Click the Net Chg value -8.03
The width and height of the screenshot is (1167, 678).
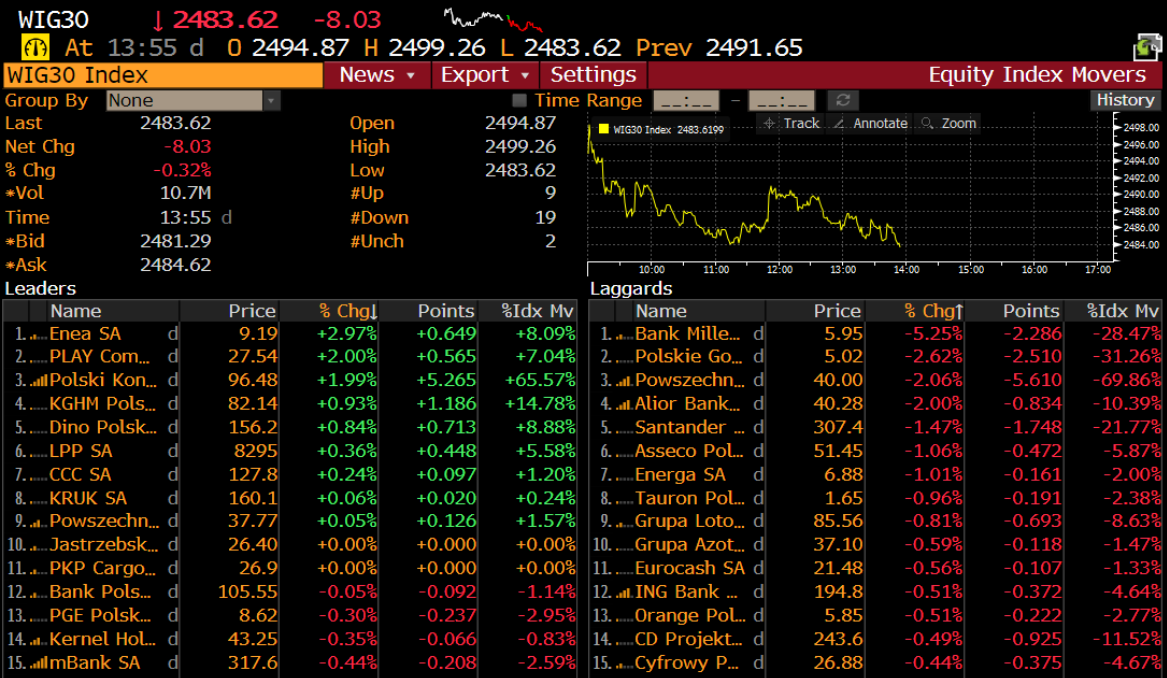(187, 147)
